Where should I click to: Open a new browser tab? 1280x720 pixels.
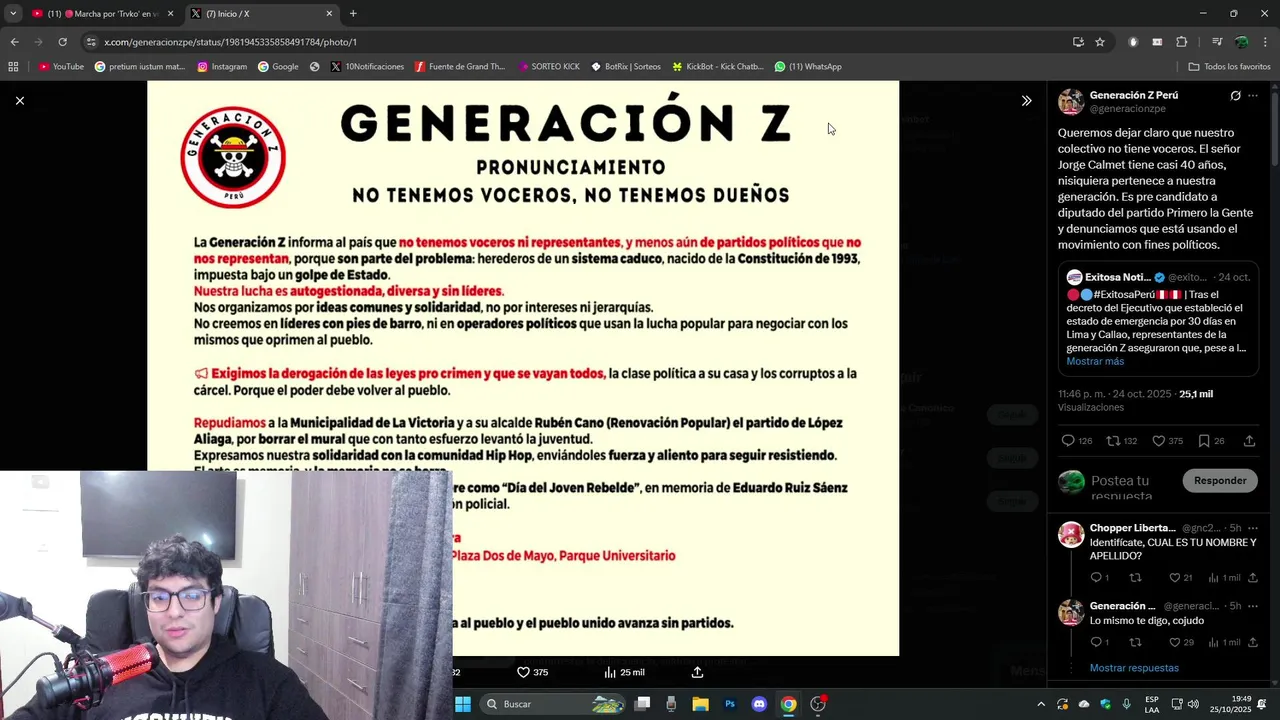(x=353, y=14)
